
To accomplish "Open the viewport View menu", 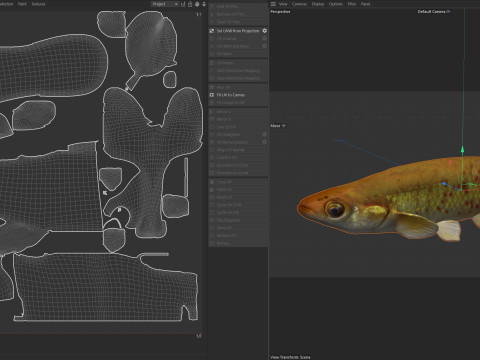I will (x=283, y=4).
